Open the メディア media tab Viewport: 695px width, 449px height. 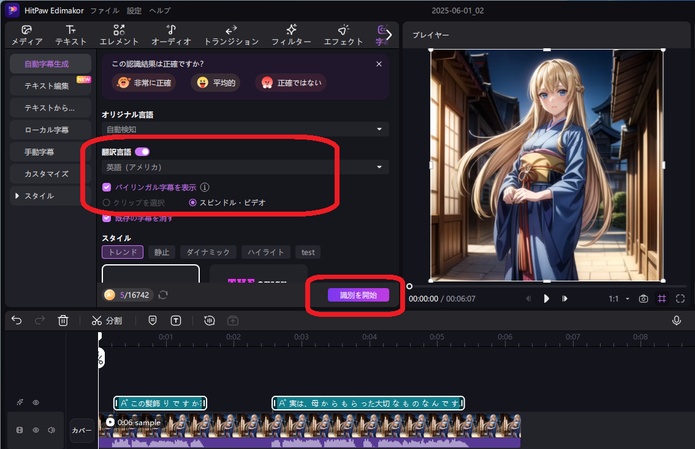tap(27, 35)
